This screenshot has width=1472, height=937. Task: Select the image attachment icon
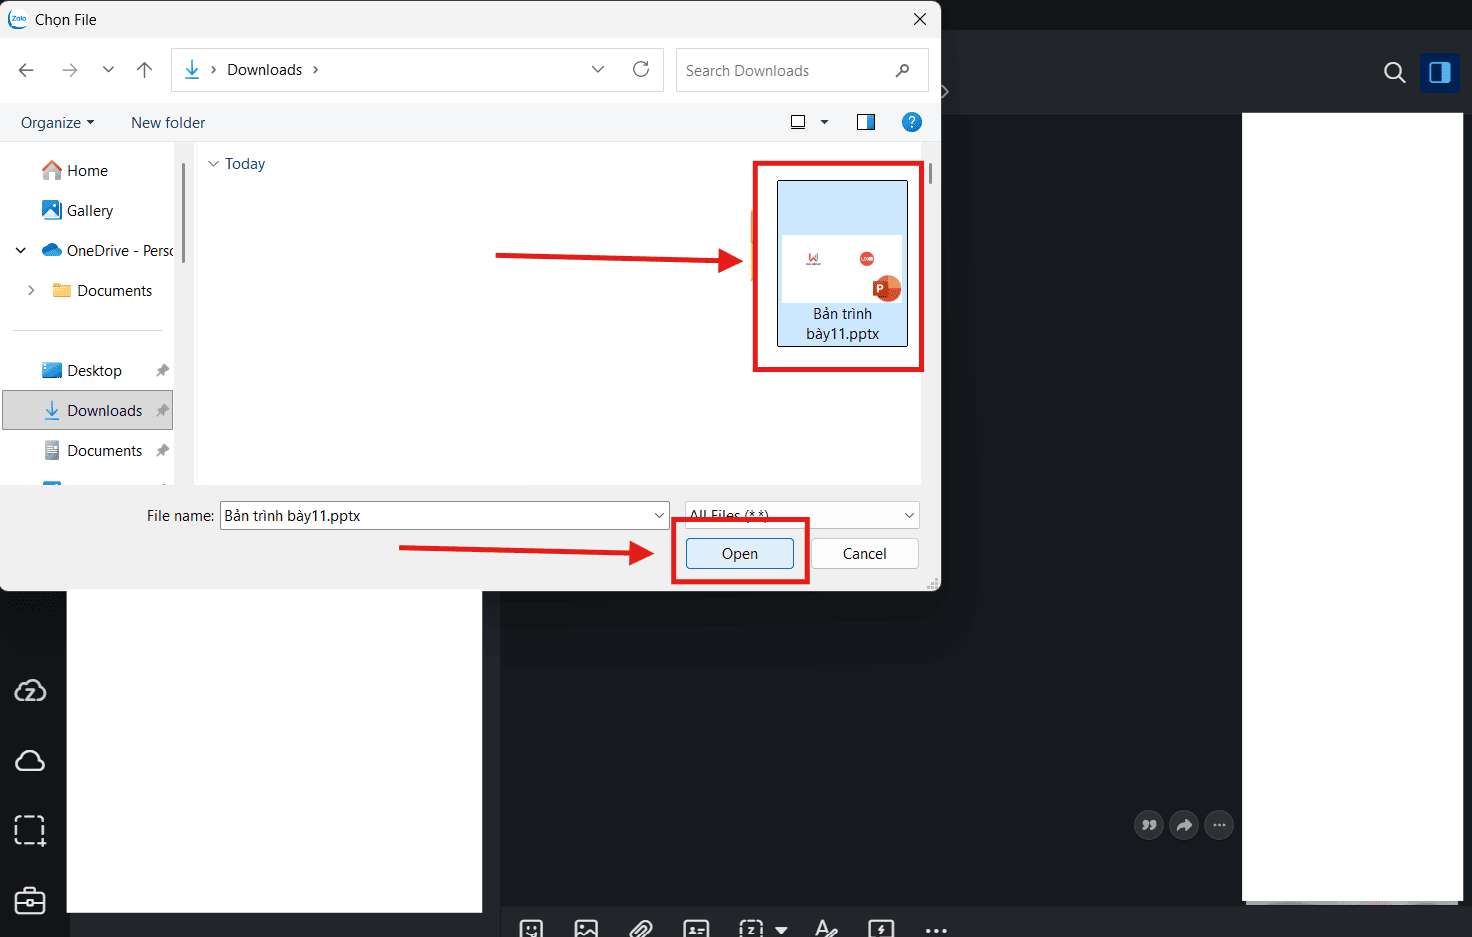586,927
